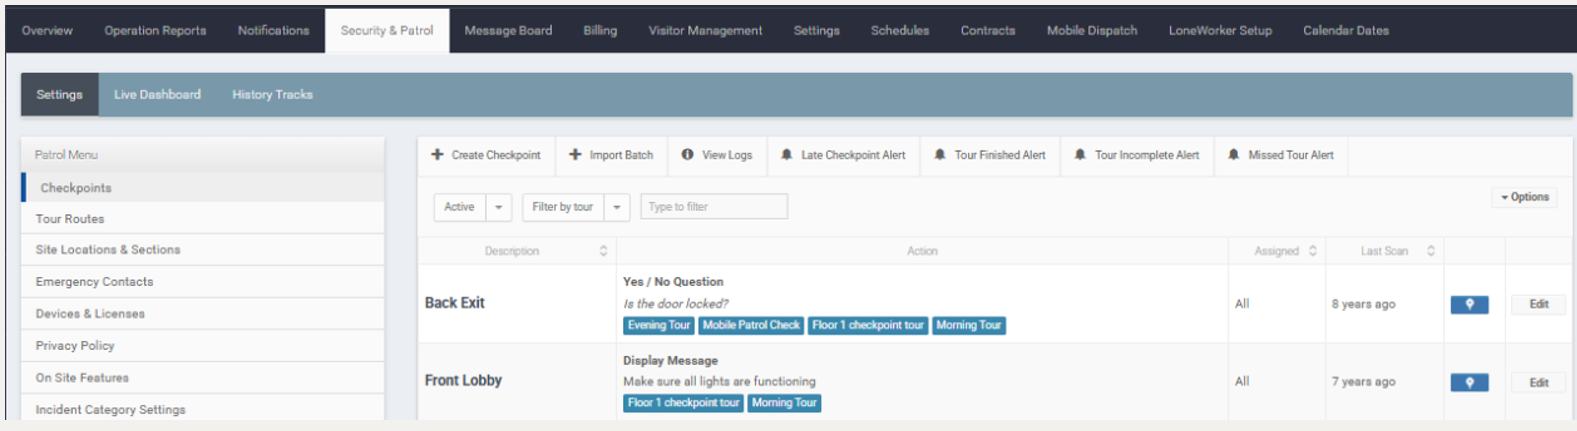Screen dimensions: 1577x431
Task: Open the top Settings tab
Action: (x=816, y=31)
